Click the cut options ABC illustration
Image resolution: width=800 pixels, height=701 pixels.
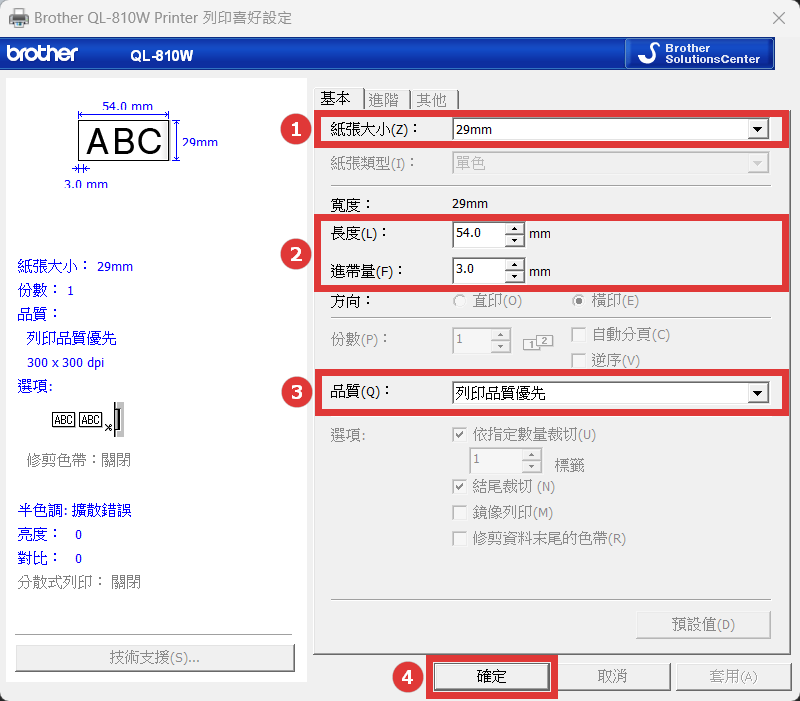coord(88,419)
